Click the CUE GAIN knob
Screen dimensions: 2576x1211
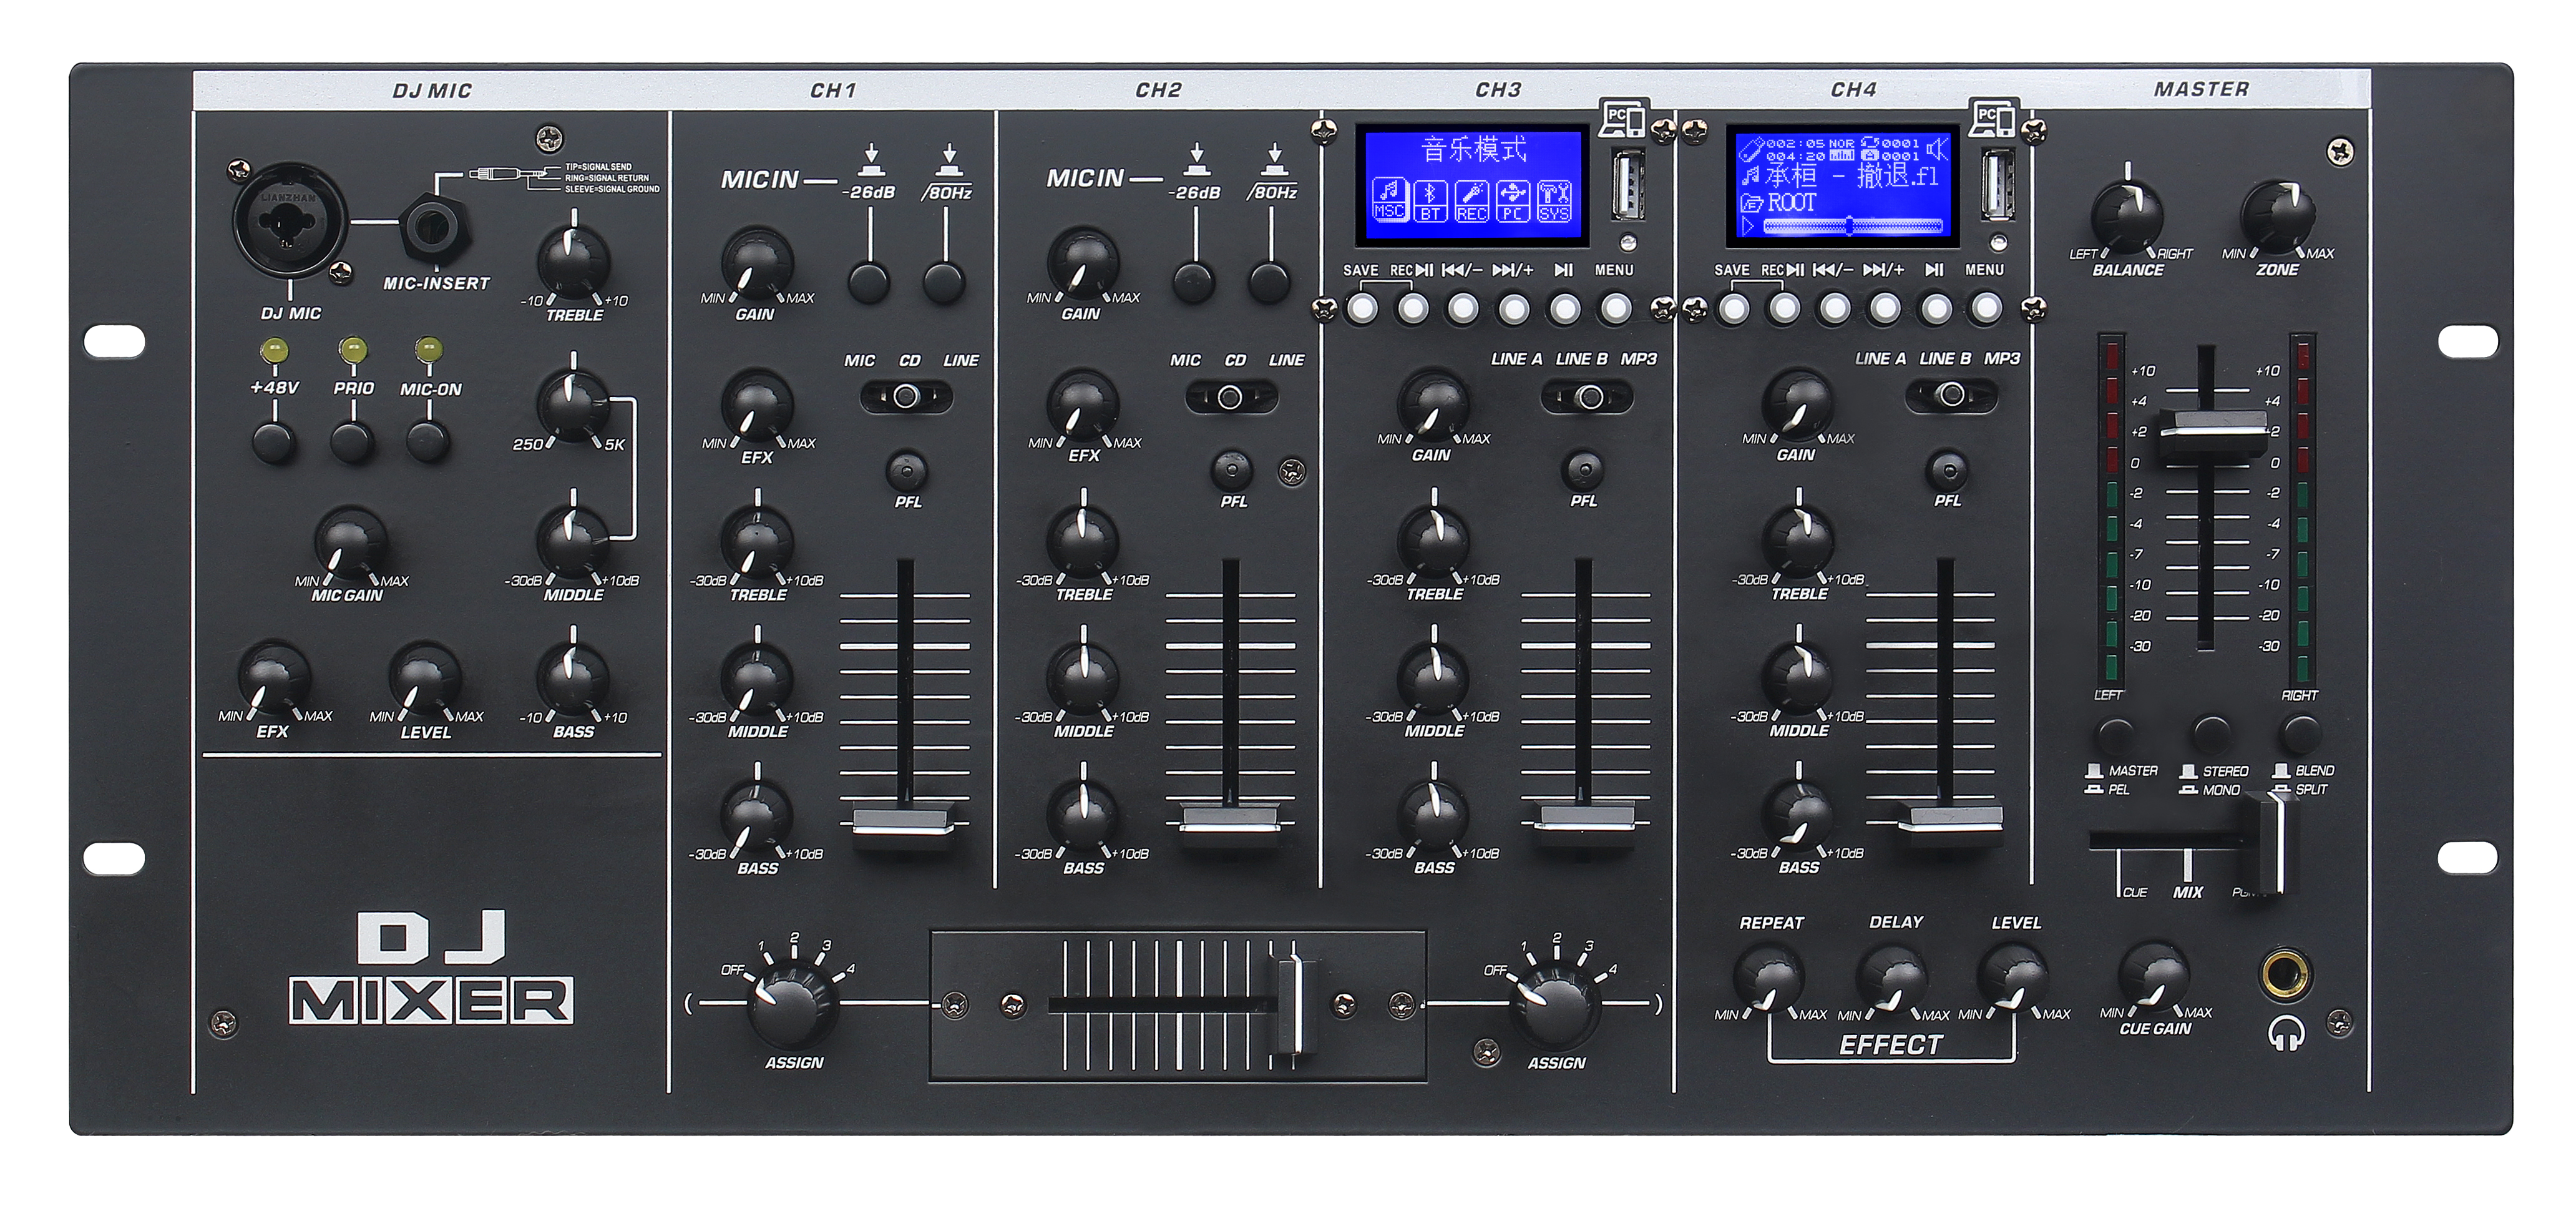pos(2154,977)
